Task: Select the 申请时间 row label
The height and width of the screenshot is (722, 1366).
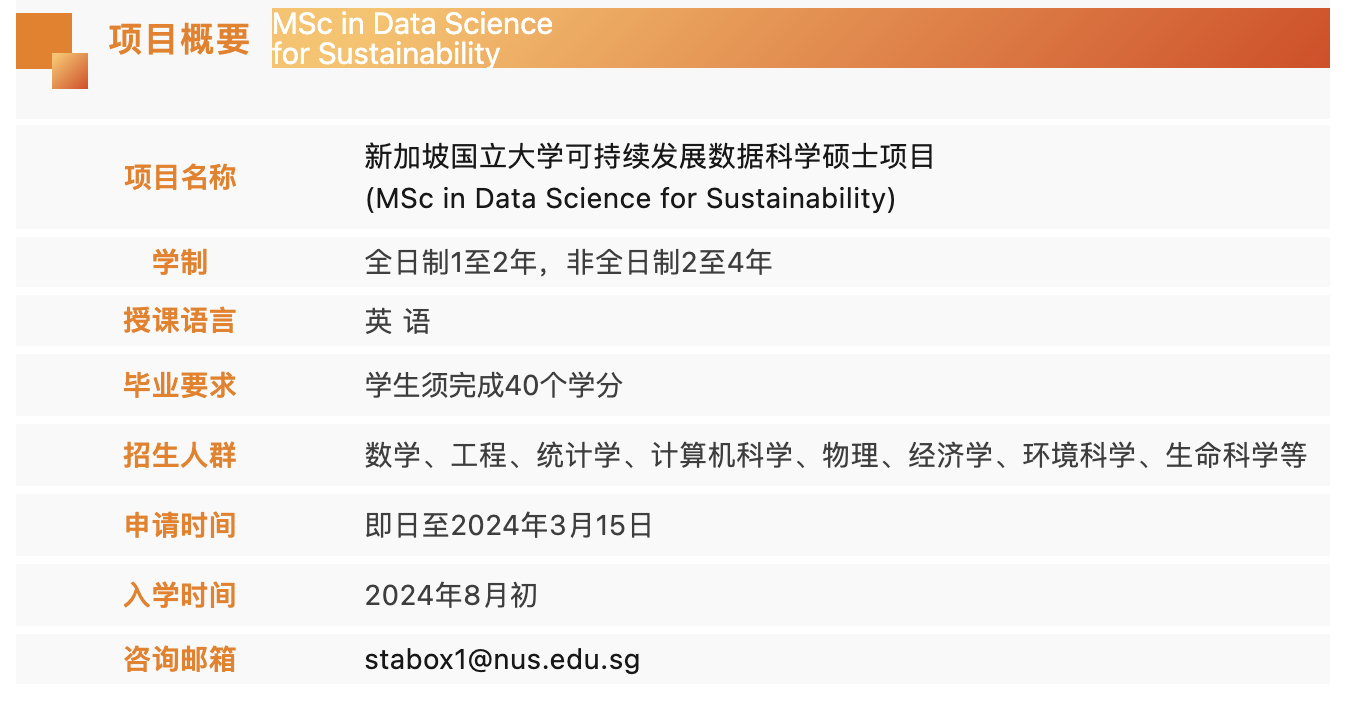Action: (180, 525)
